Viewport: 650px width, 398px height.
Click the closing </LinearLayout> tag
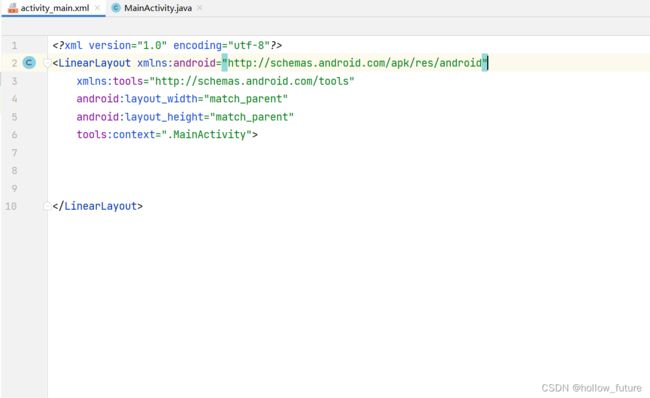tap(98, 206)
